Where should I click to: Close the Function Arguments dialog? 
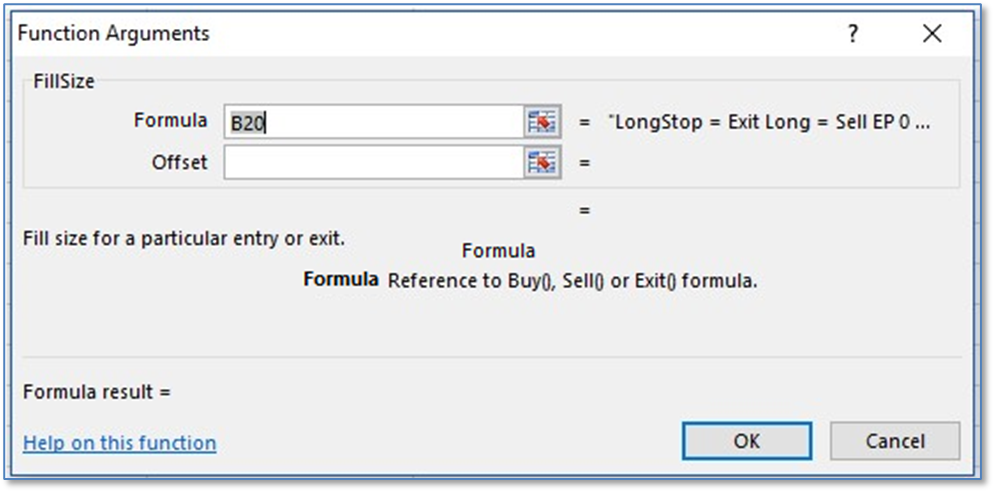[x=932, y=34]
